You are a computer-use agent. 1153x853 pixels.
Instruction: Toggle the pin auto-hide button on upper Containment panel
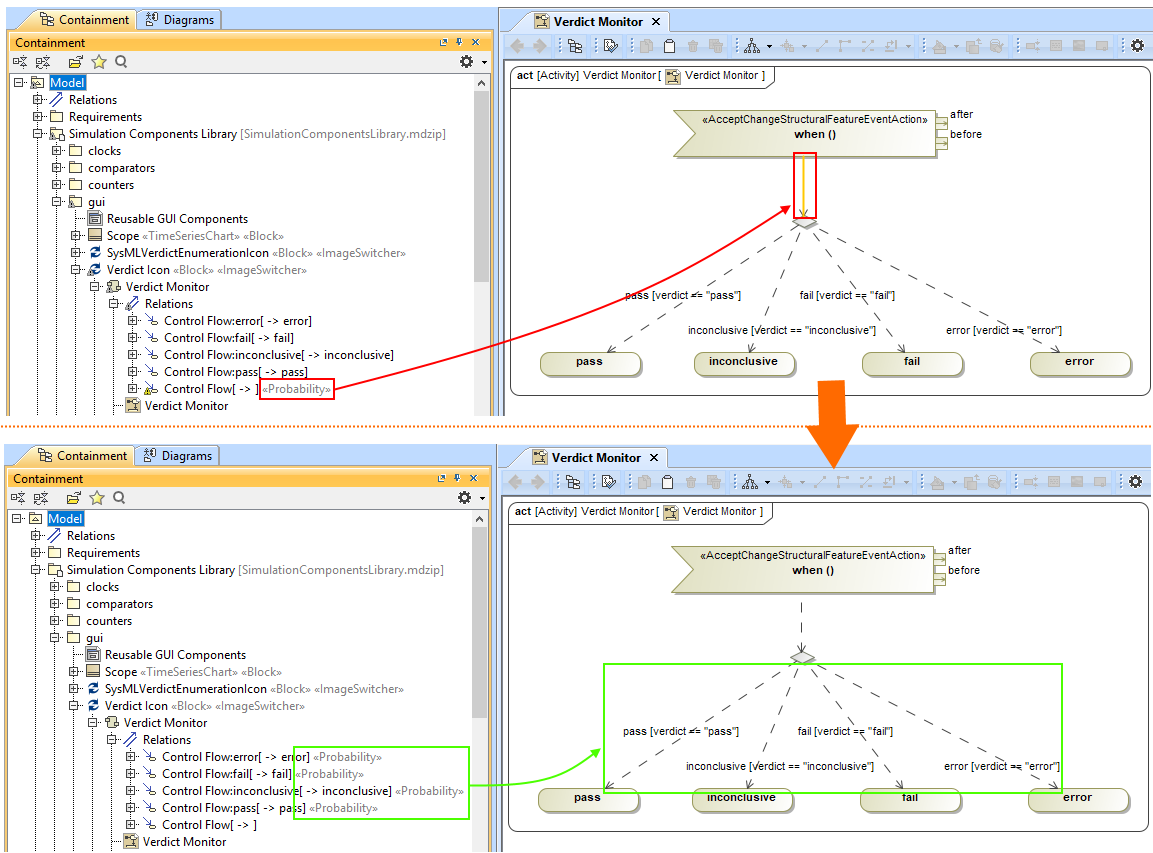coord(459,43)
